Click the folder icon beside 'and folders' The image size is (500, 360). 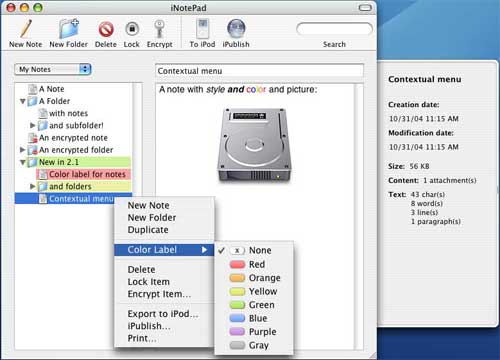(x=43, y=186)
